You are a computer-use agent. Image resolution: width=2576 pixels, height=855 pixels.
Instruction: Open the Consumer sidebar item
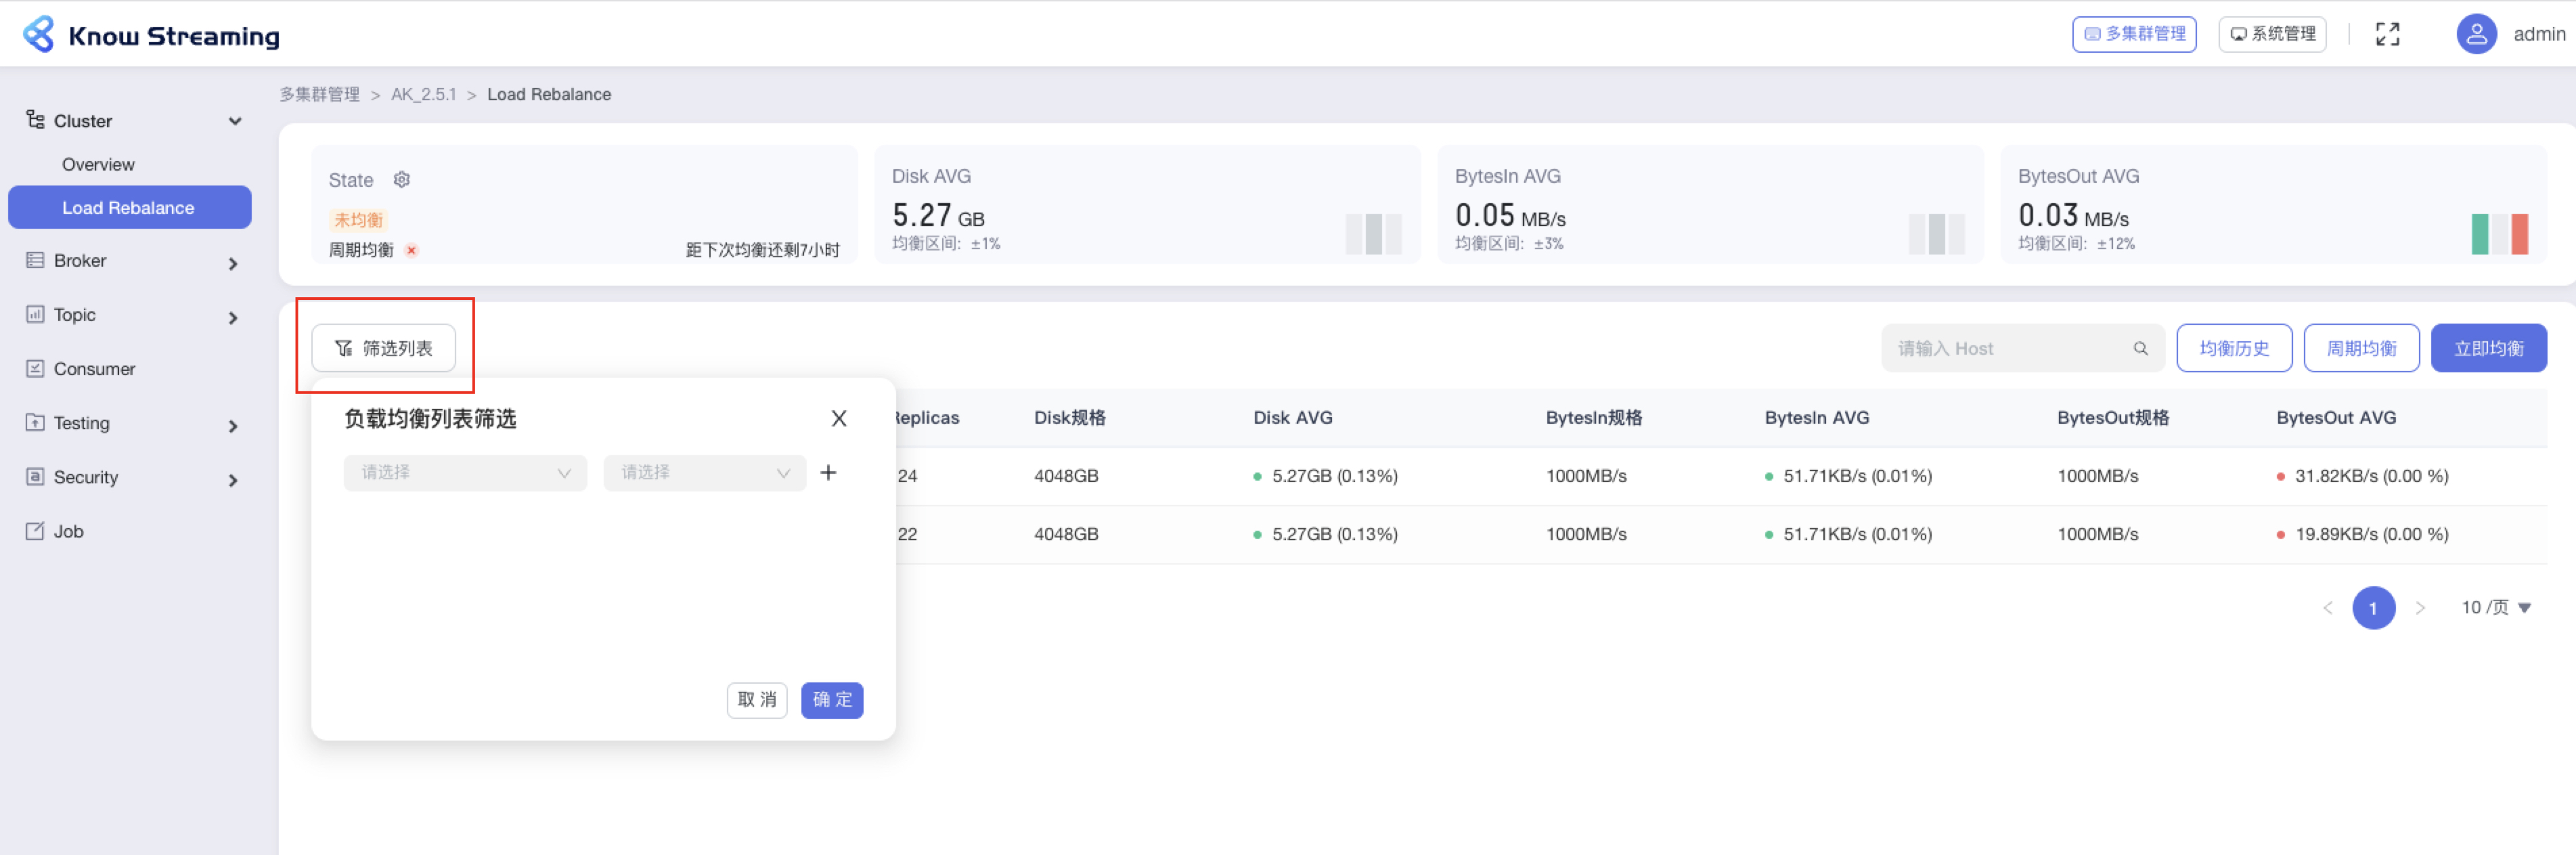coord(94,369)
